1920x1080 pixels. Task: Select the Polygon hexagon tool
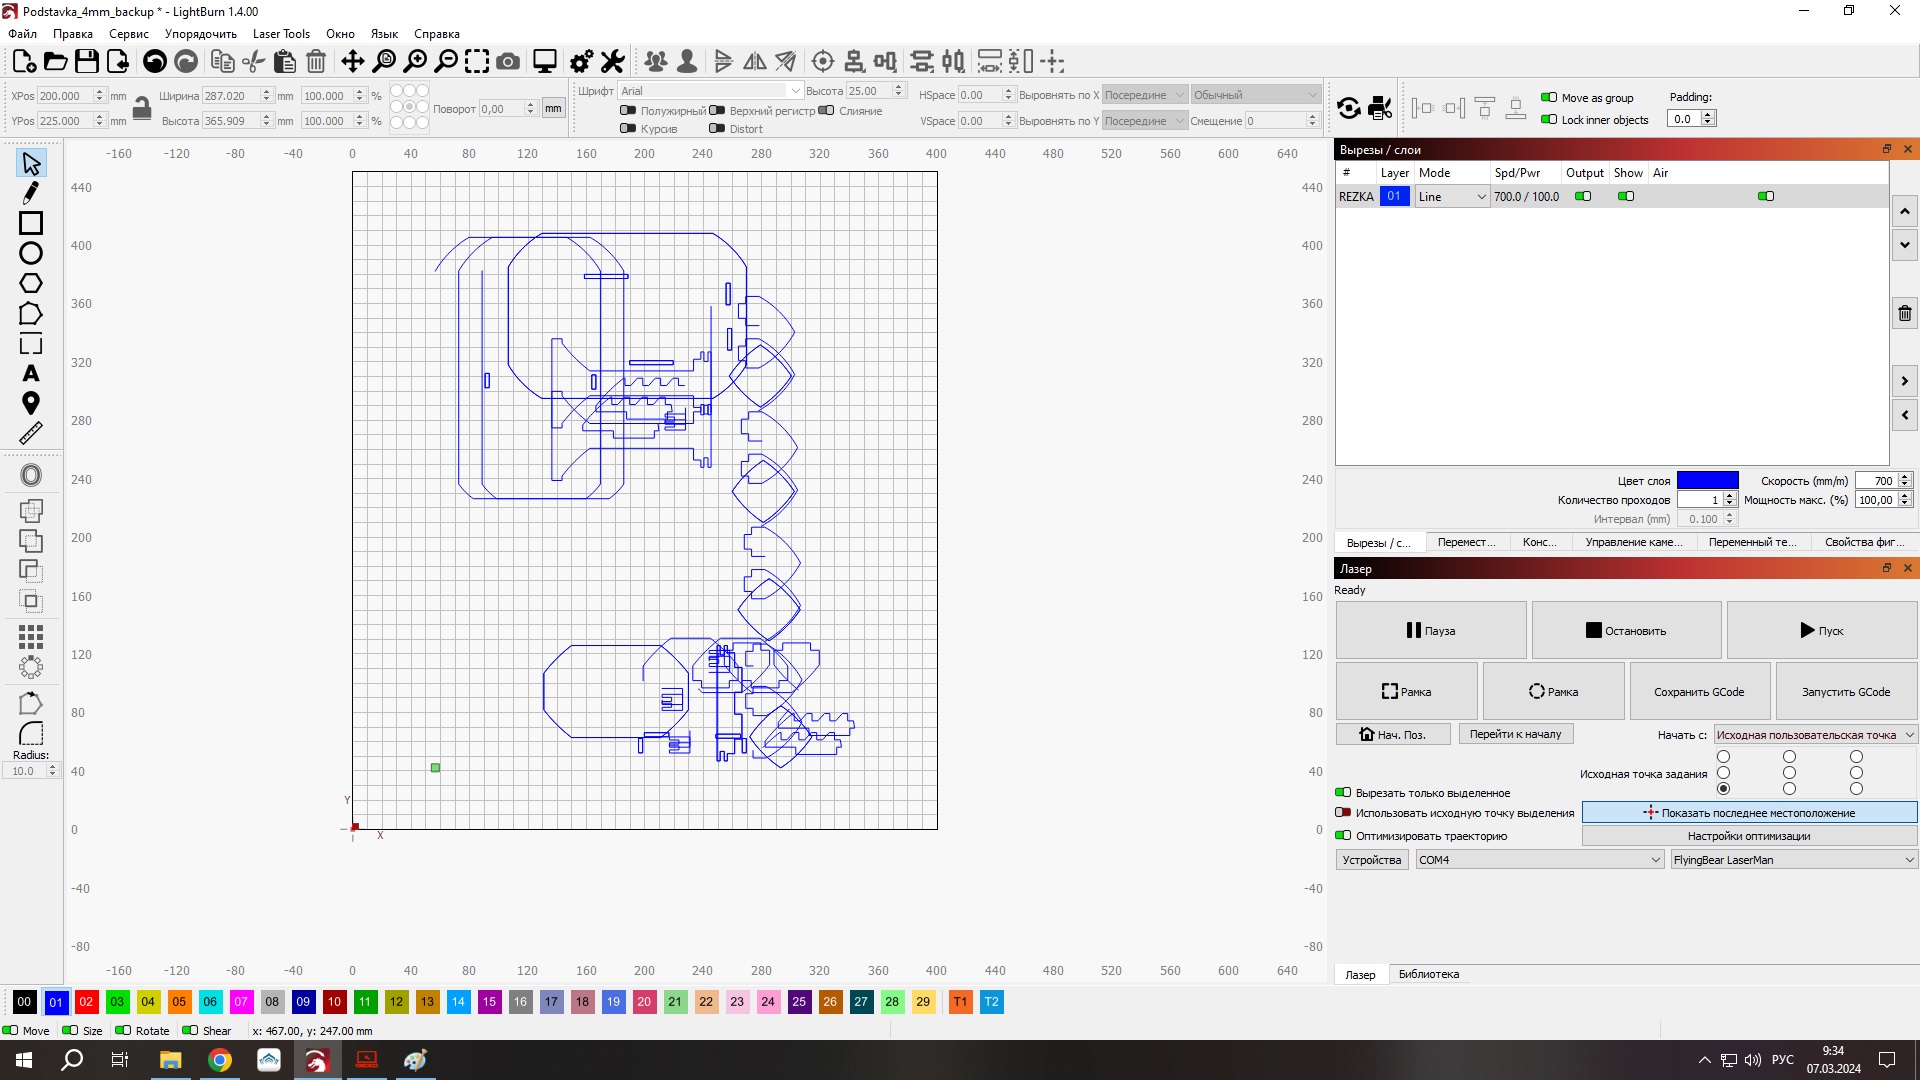[x=31, y=283]
